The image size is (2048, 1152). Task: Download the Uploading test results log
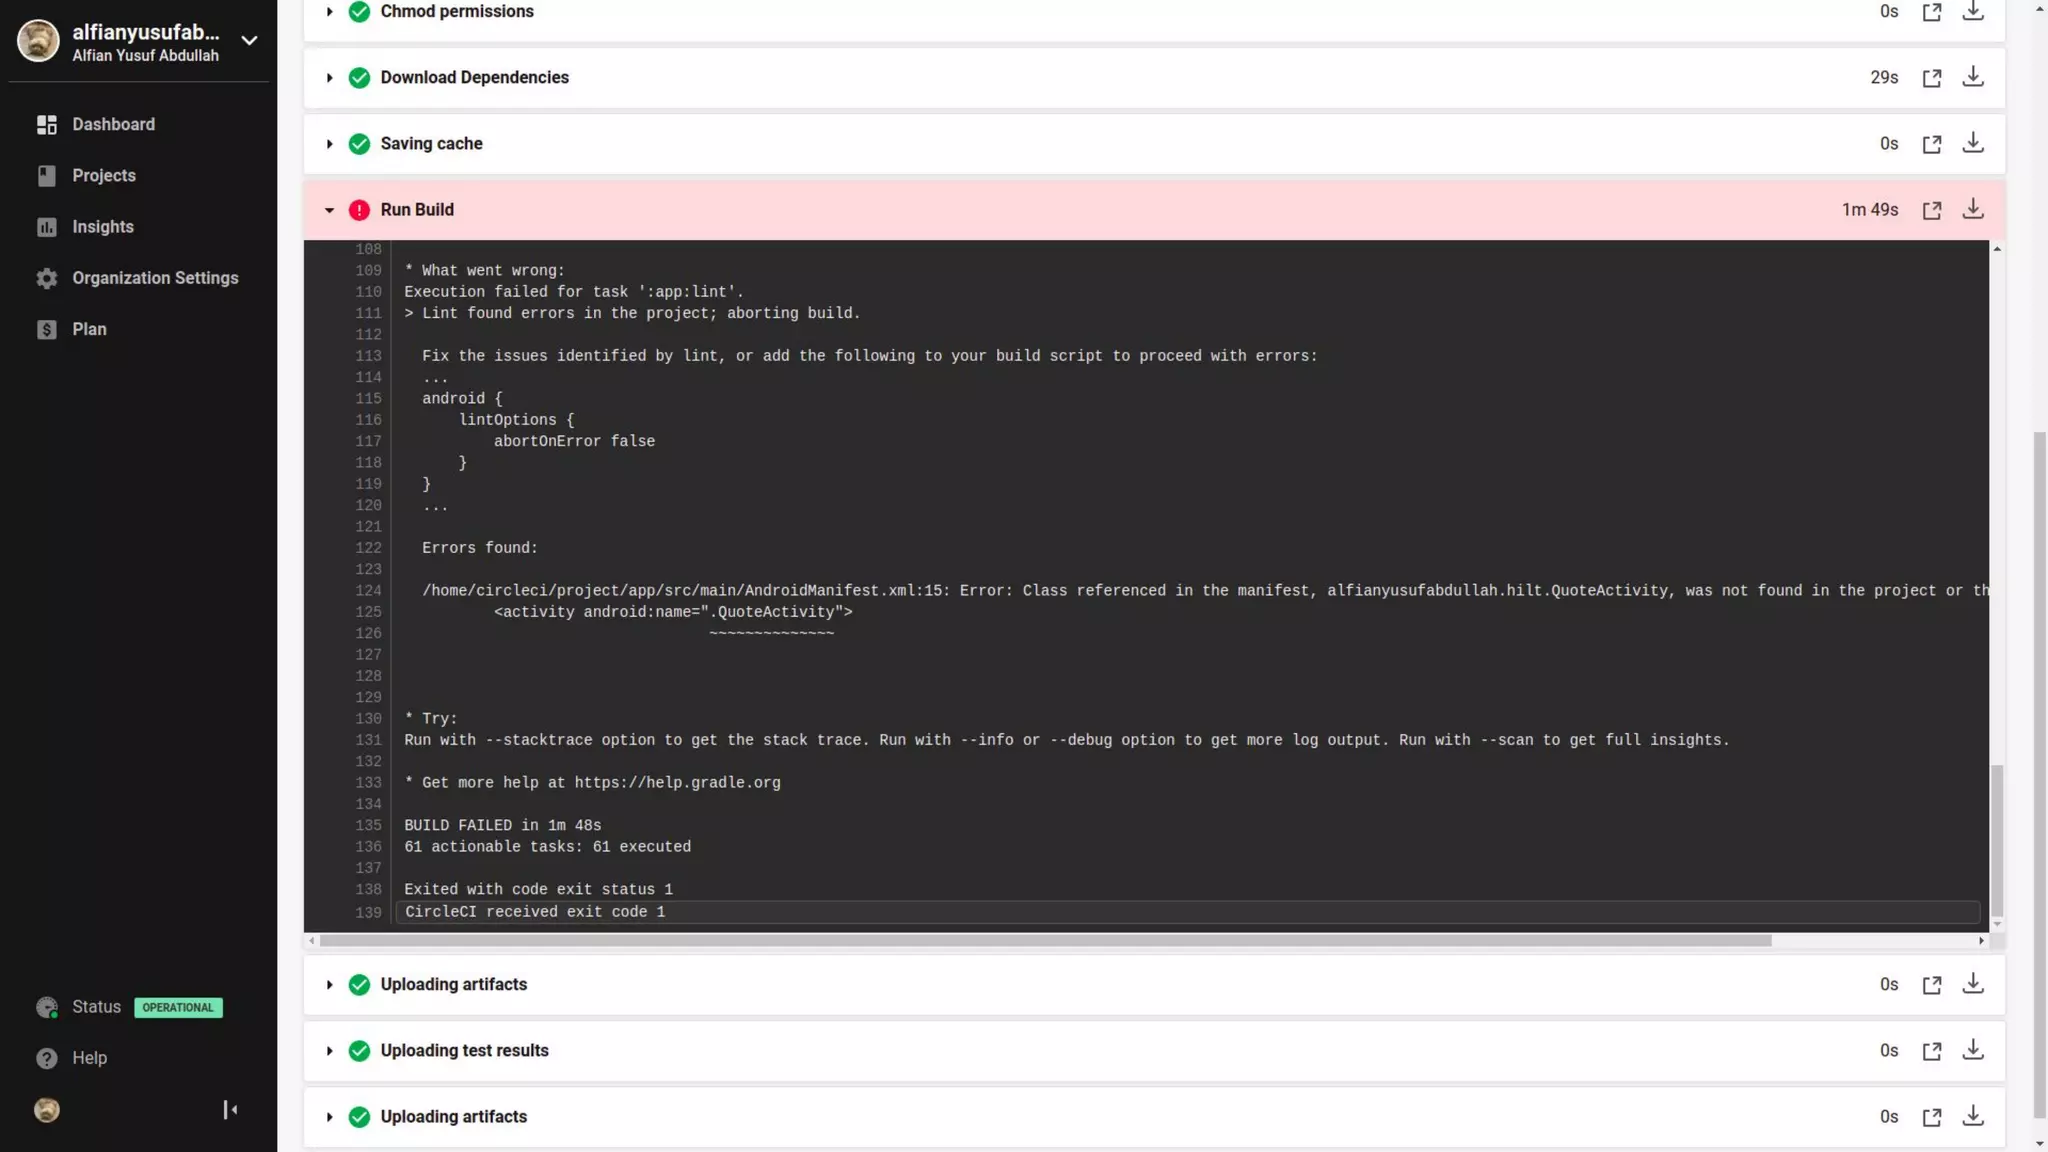click(x=1972, y=1050)
